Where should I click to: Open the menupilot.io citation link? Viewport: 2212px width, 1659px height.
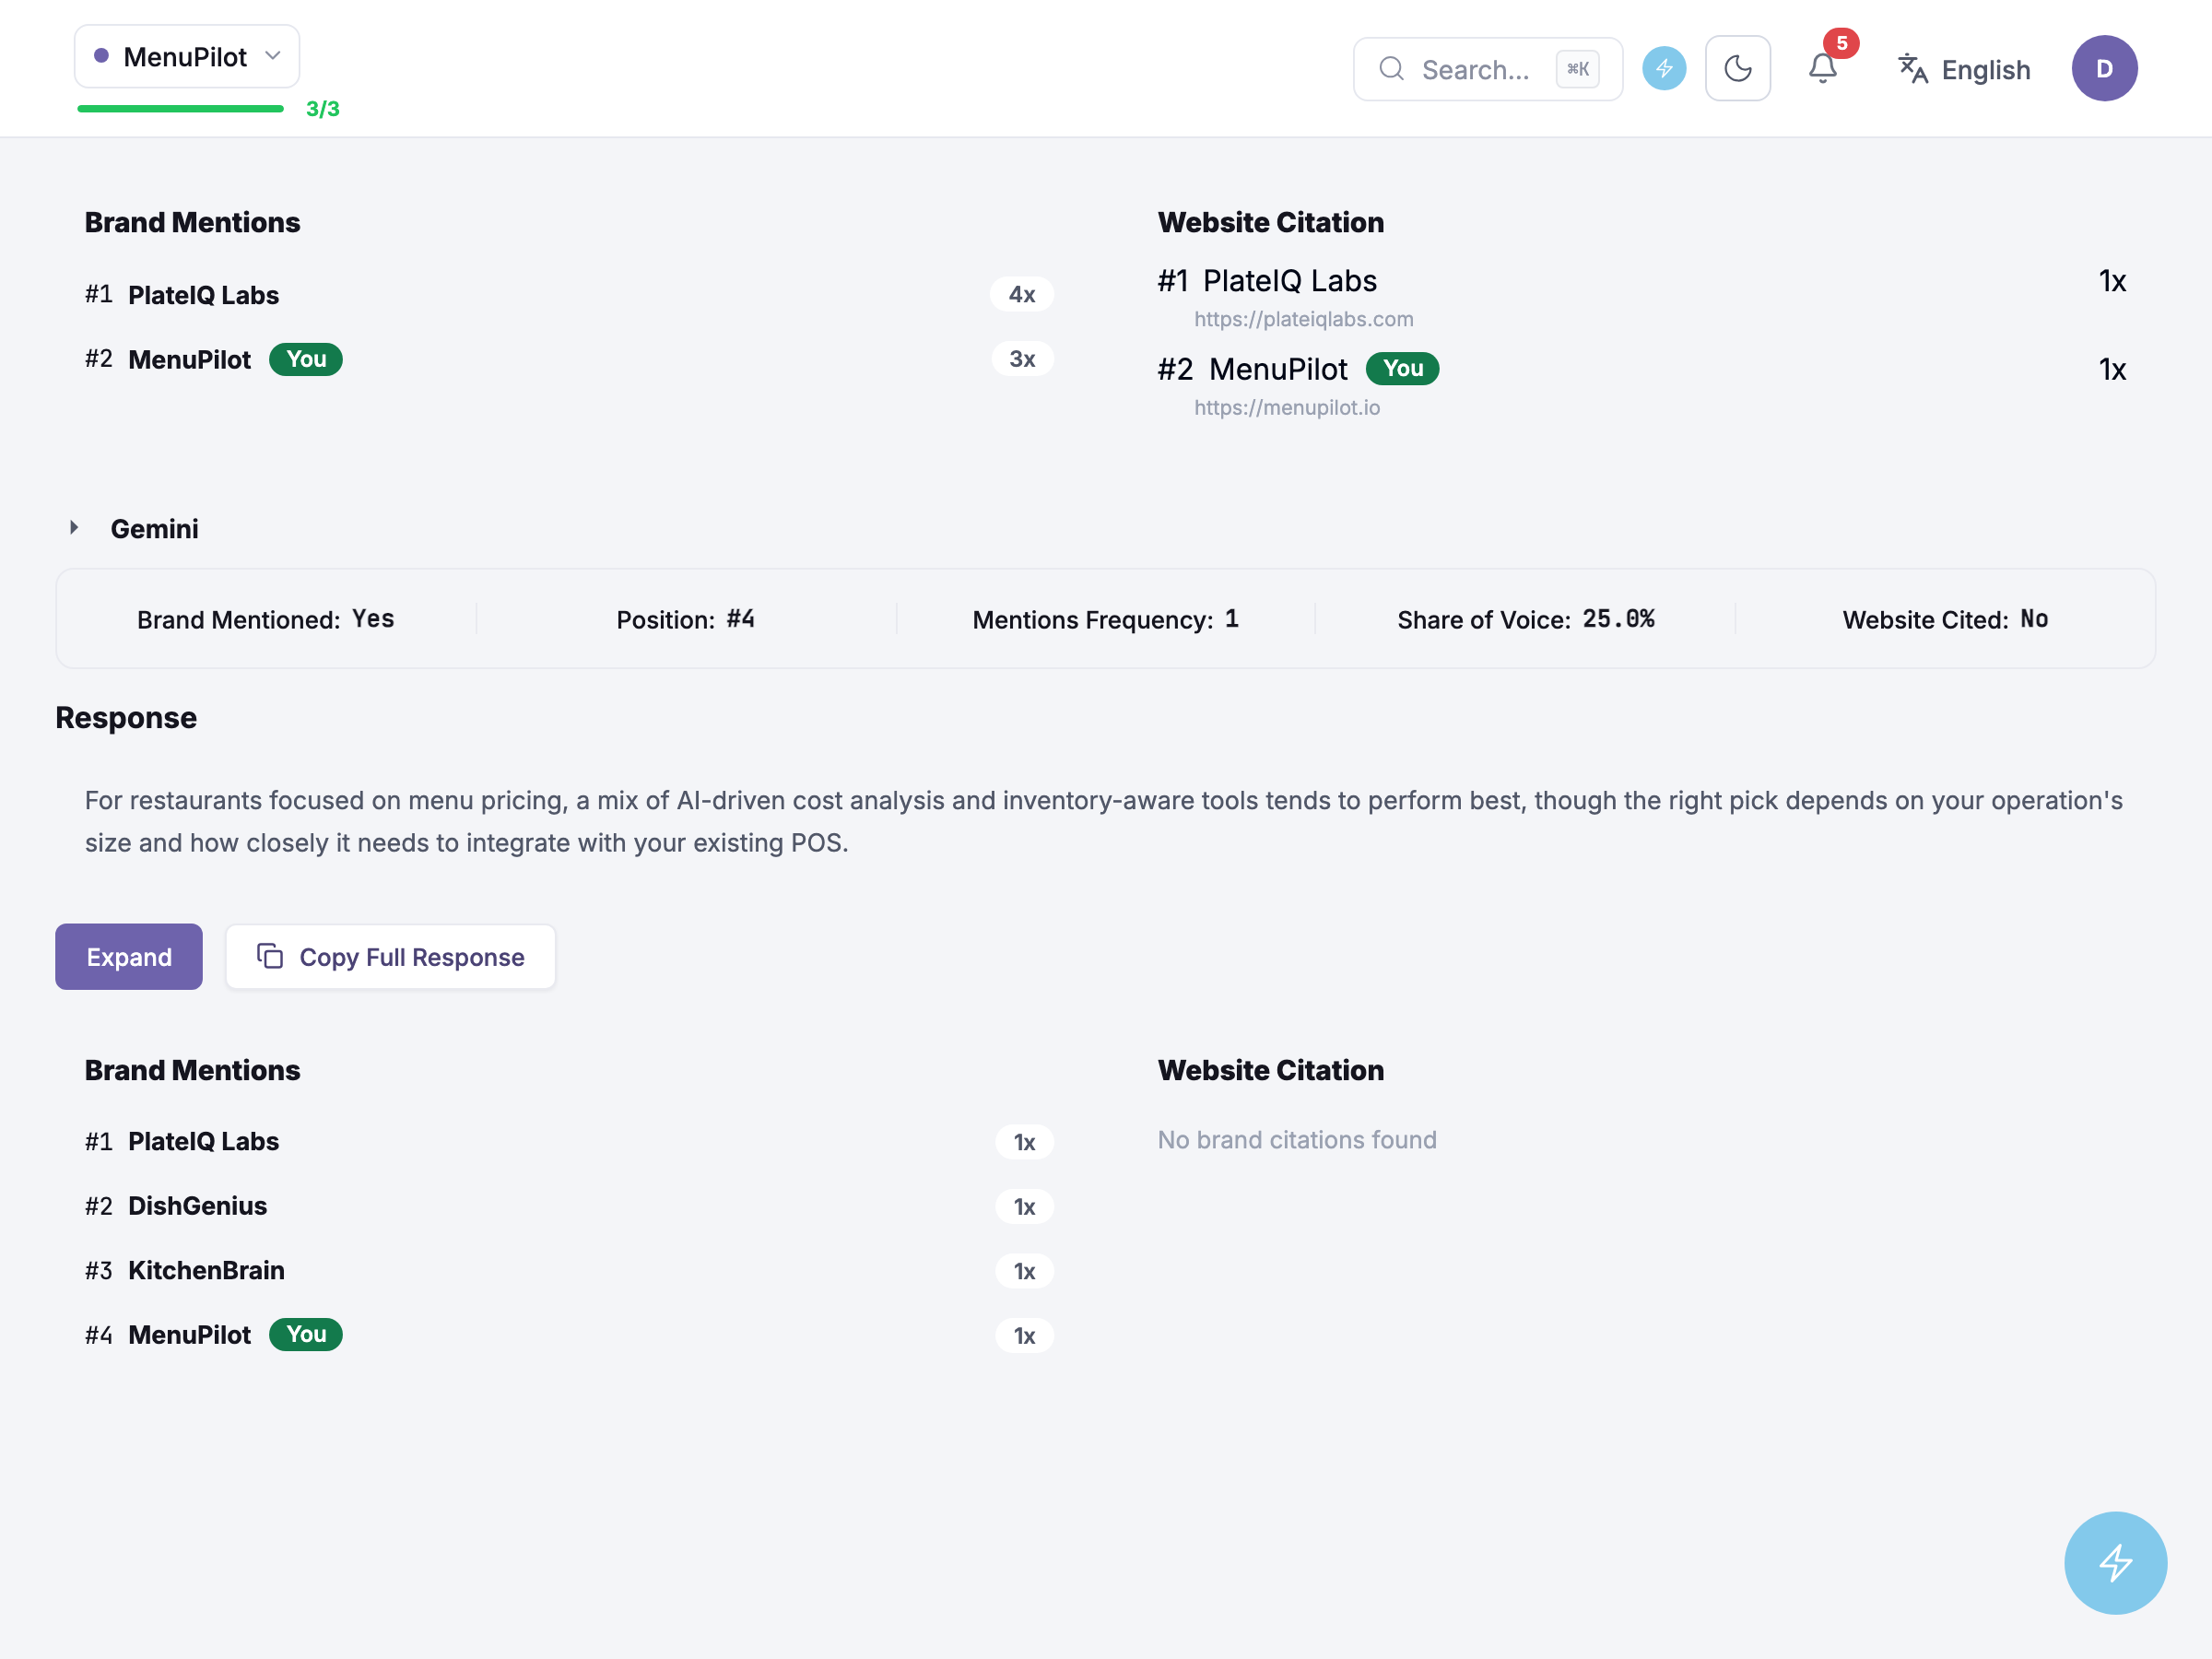coord(1286,407)
